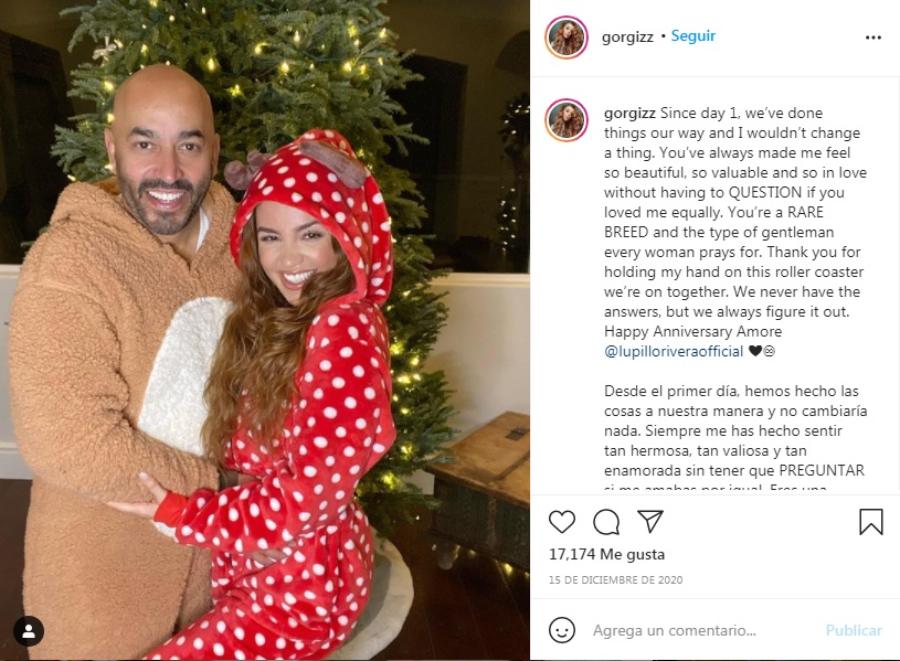Open the 15 de diciembre de 2020 date

pyautogui.click(x=615, y=580)
